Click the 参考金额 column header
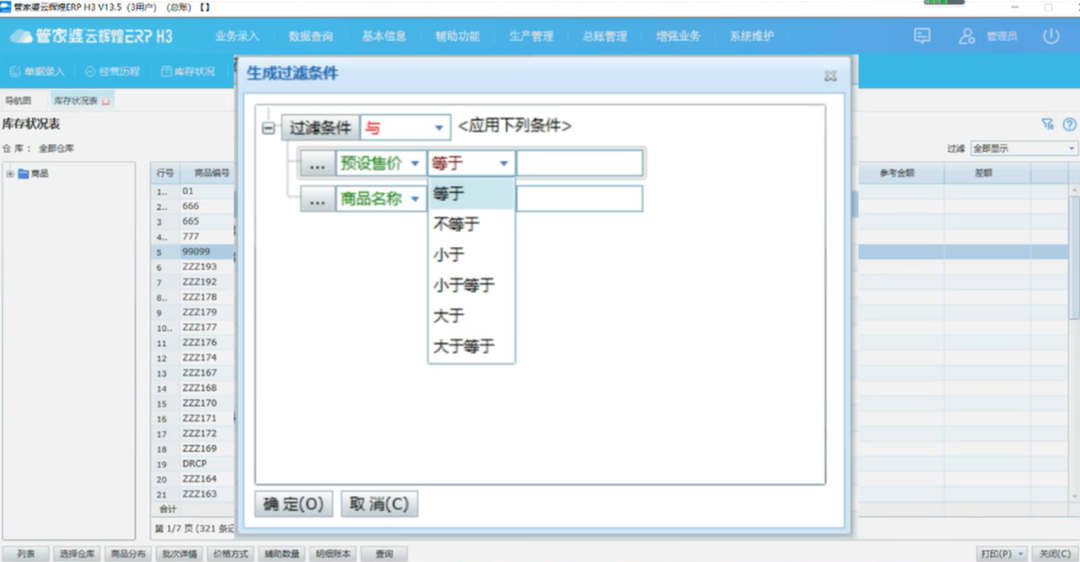Viewport: 1080px width, 562px height. click(896, 173)
